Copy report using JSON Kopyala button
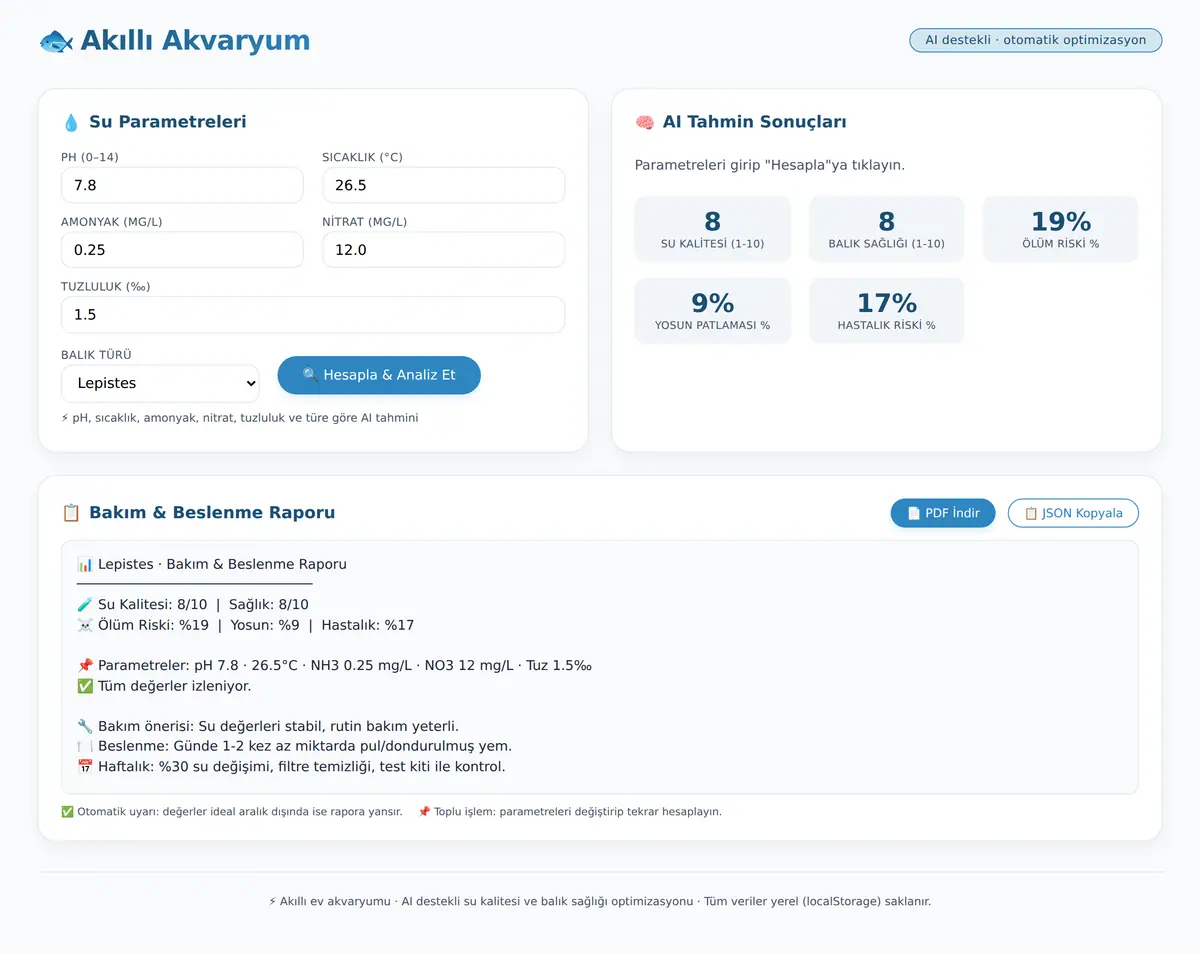This screenshot has height=953, width=1200. coord(1073,513)
